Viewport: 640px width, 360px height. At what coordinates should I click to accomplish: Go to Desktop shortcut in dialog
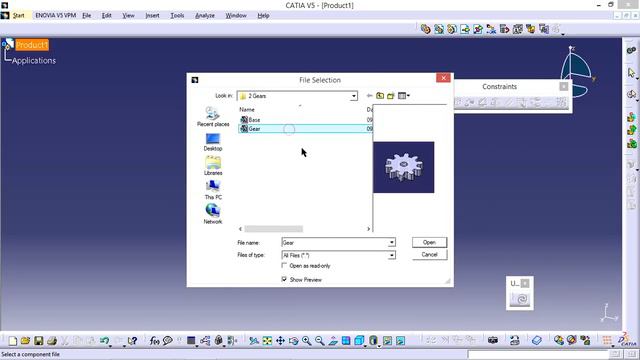(x=213, y=142)
